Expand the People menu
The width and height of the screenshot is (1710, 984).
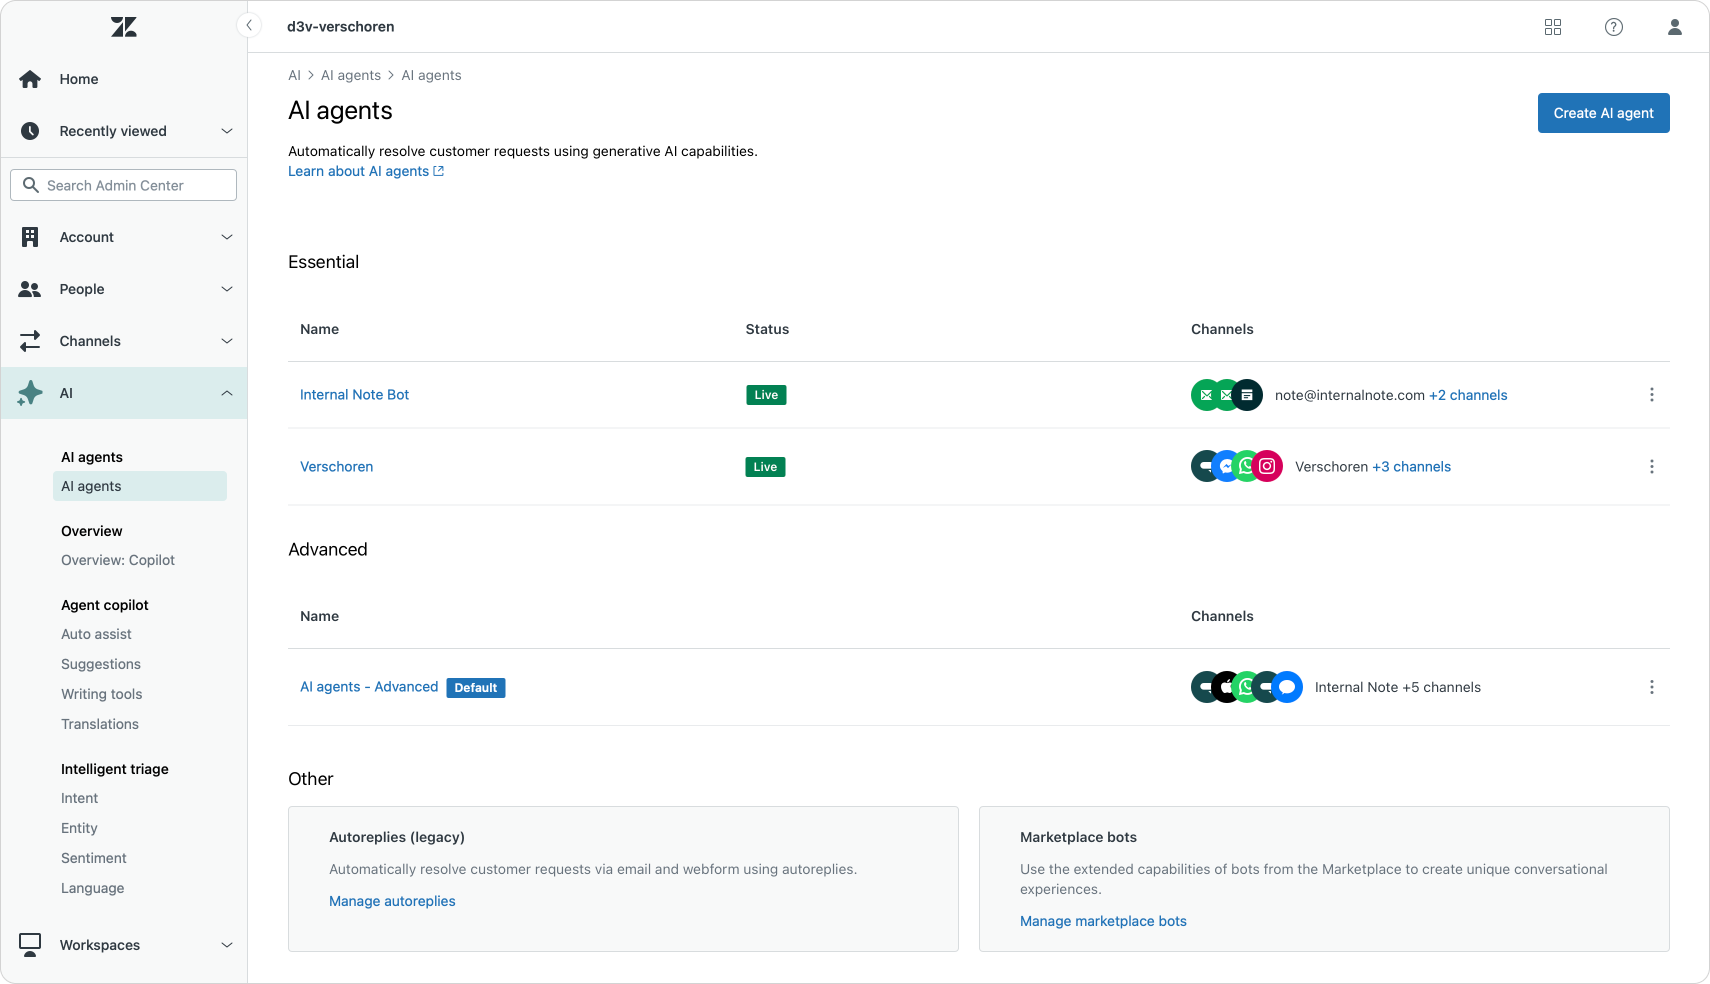(227, 289)
